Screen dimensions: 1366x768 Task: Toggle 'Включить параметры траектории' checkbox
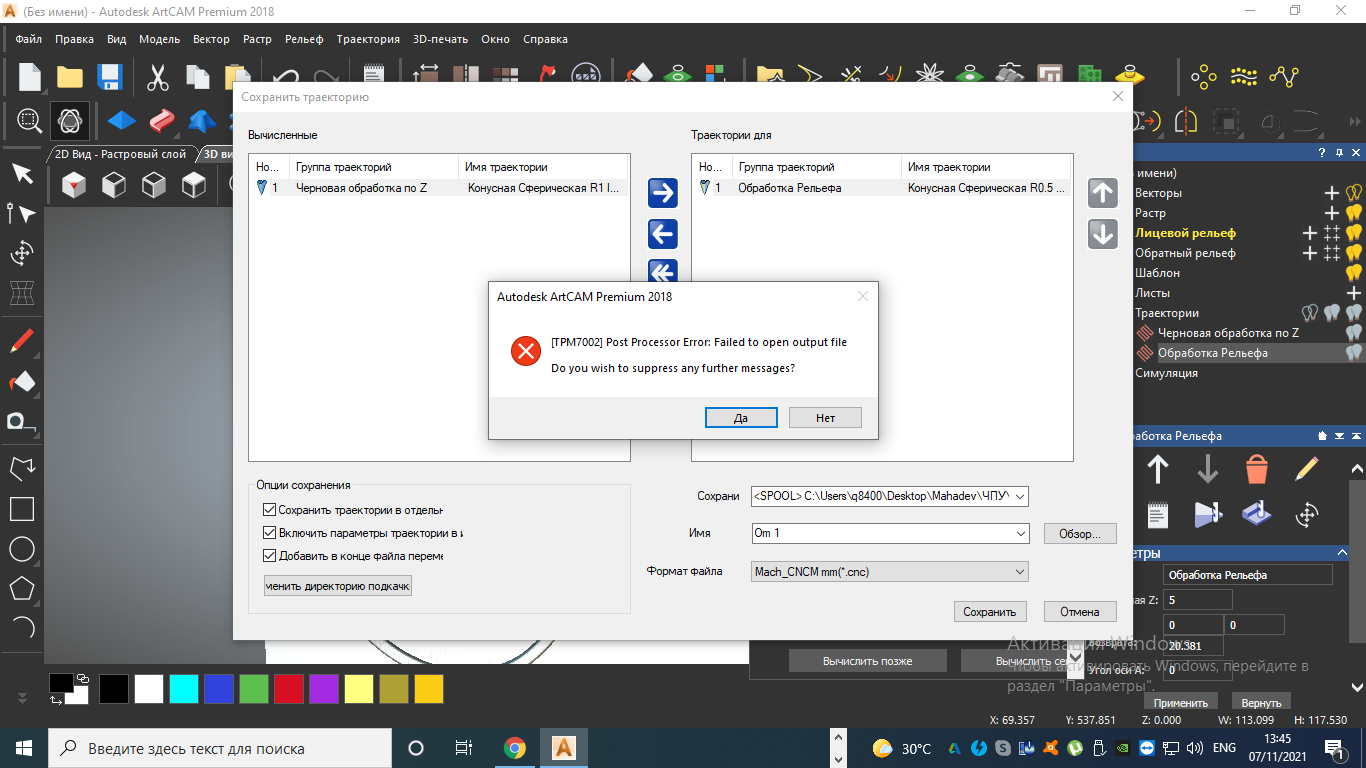click(x=269, y=533)
